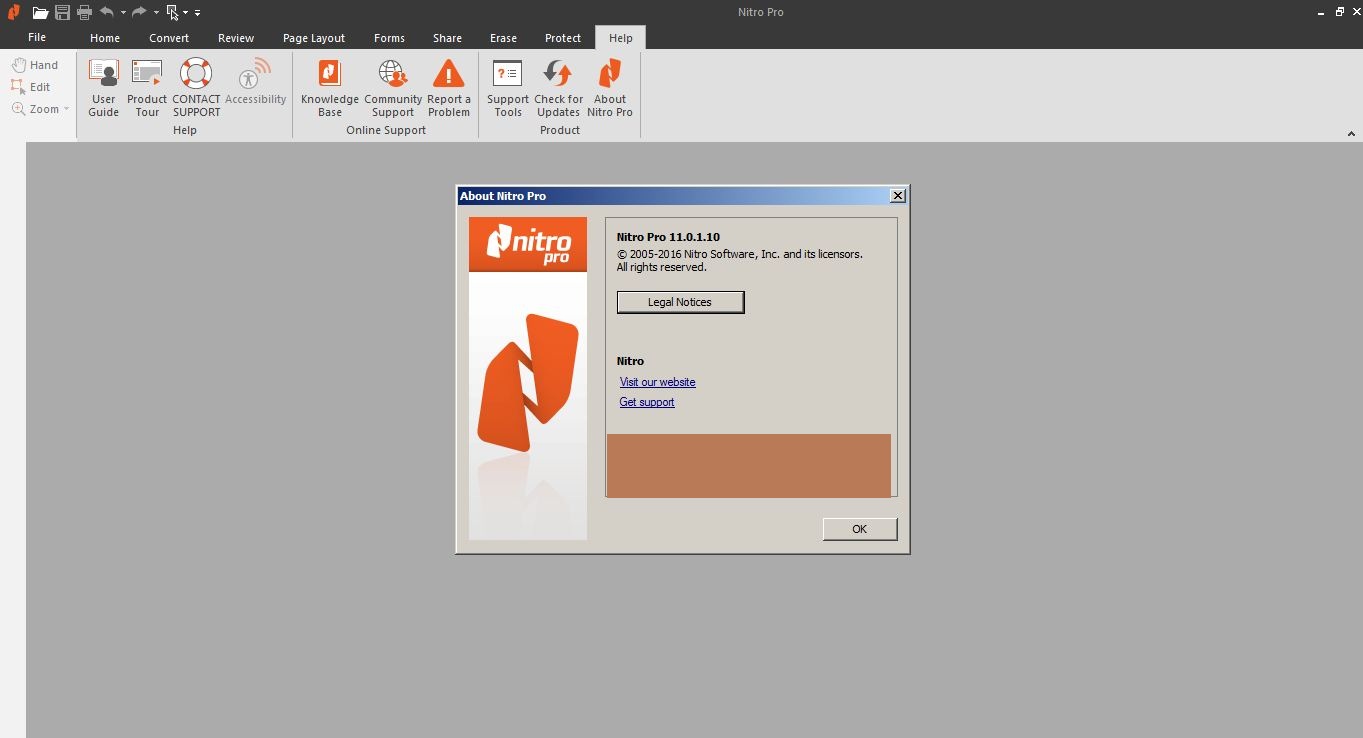Switch to the Review tab
1363x738 pixels.
point(236,38)
